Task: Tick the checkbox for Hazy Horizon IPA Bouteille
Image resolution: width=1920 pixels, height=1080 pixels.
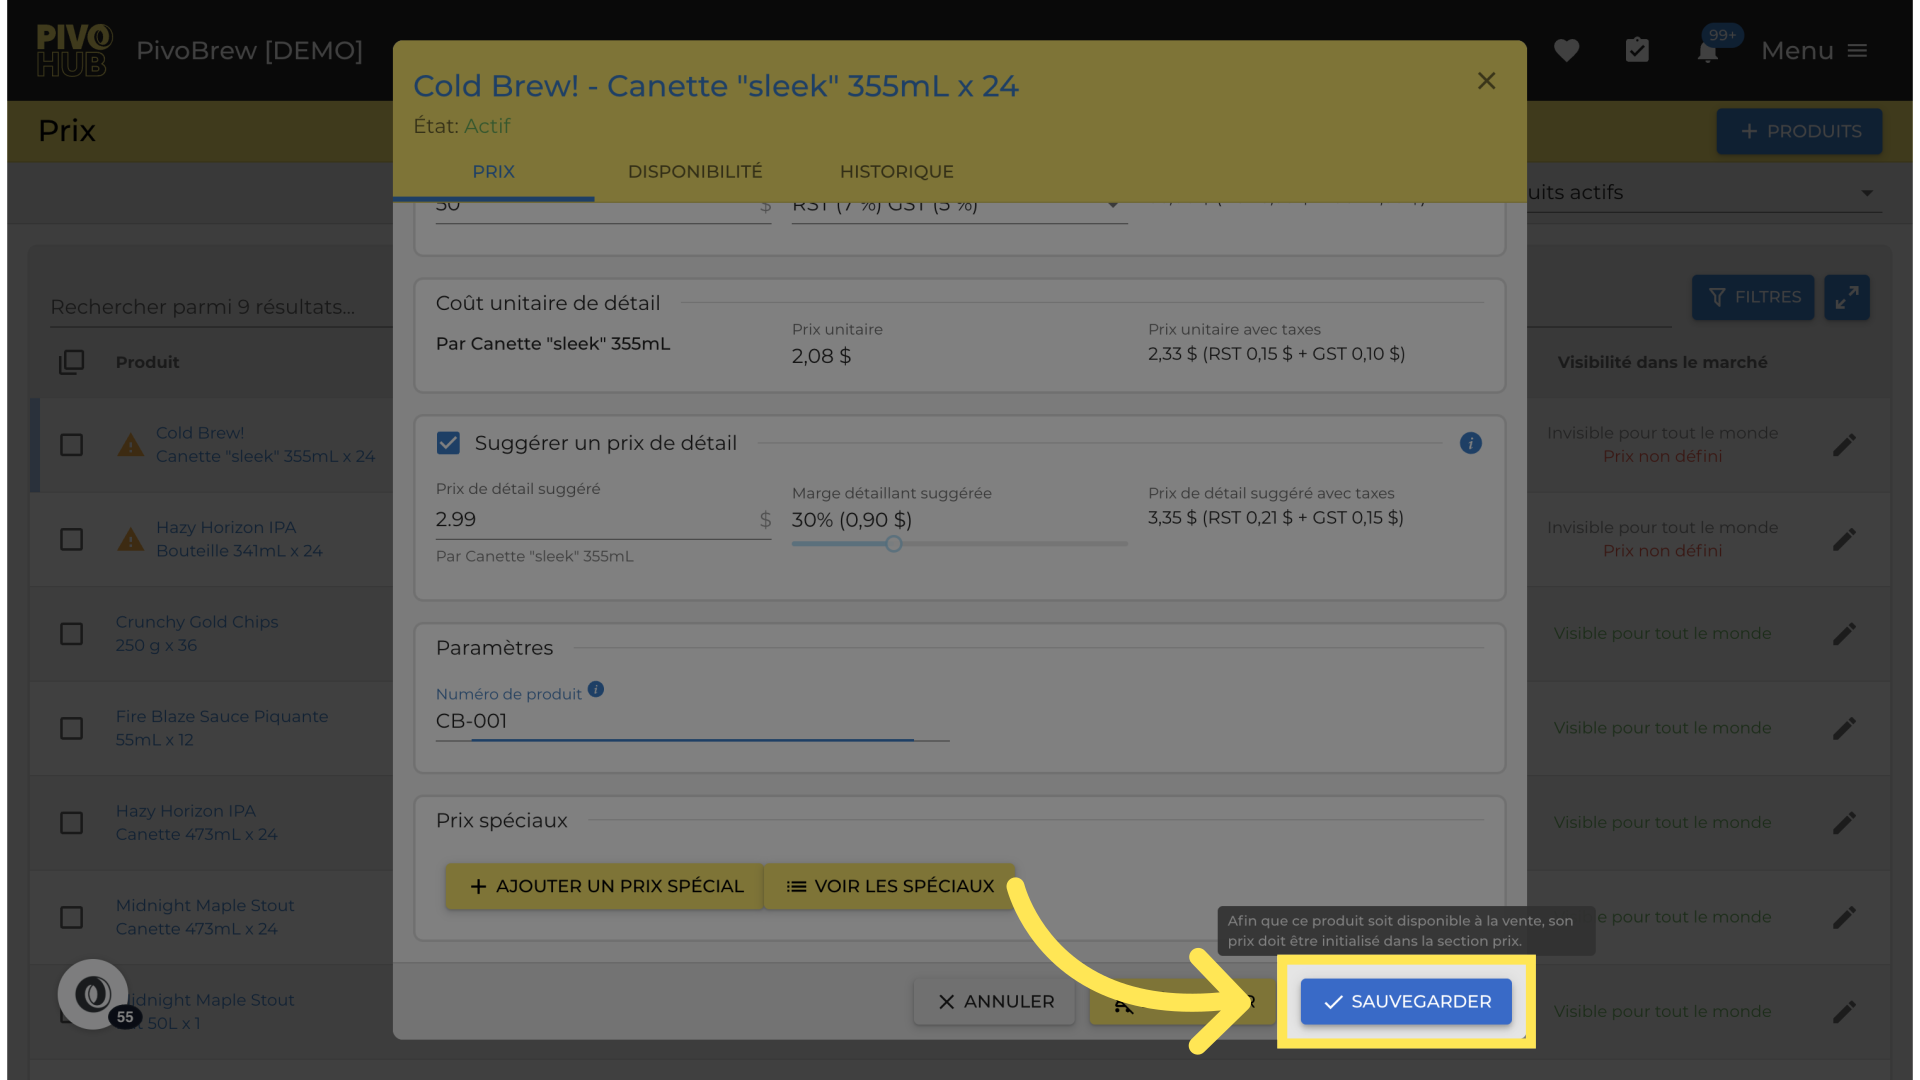Action: [71, 540]
